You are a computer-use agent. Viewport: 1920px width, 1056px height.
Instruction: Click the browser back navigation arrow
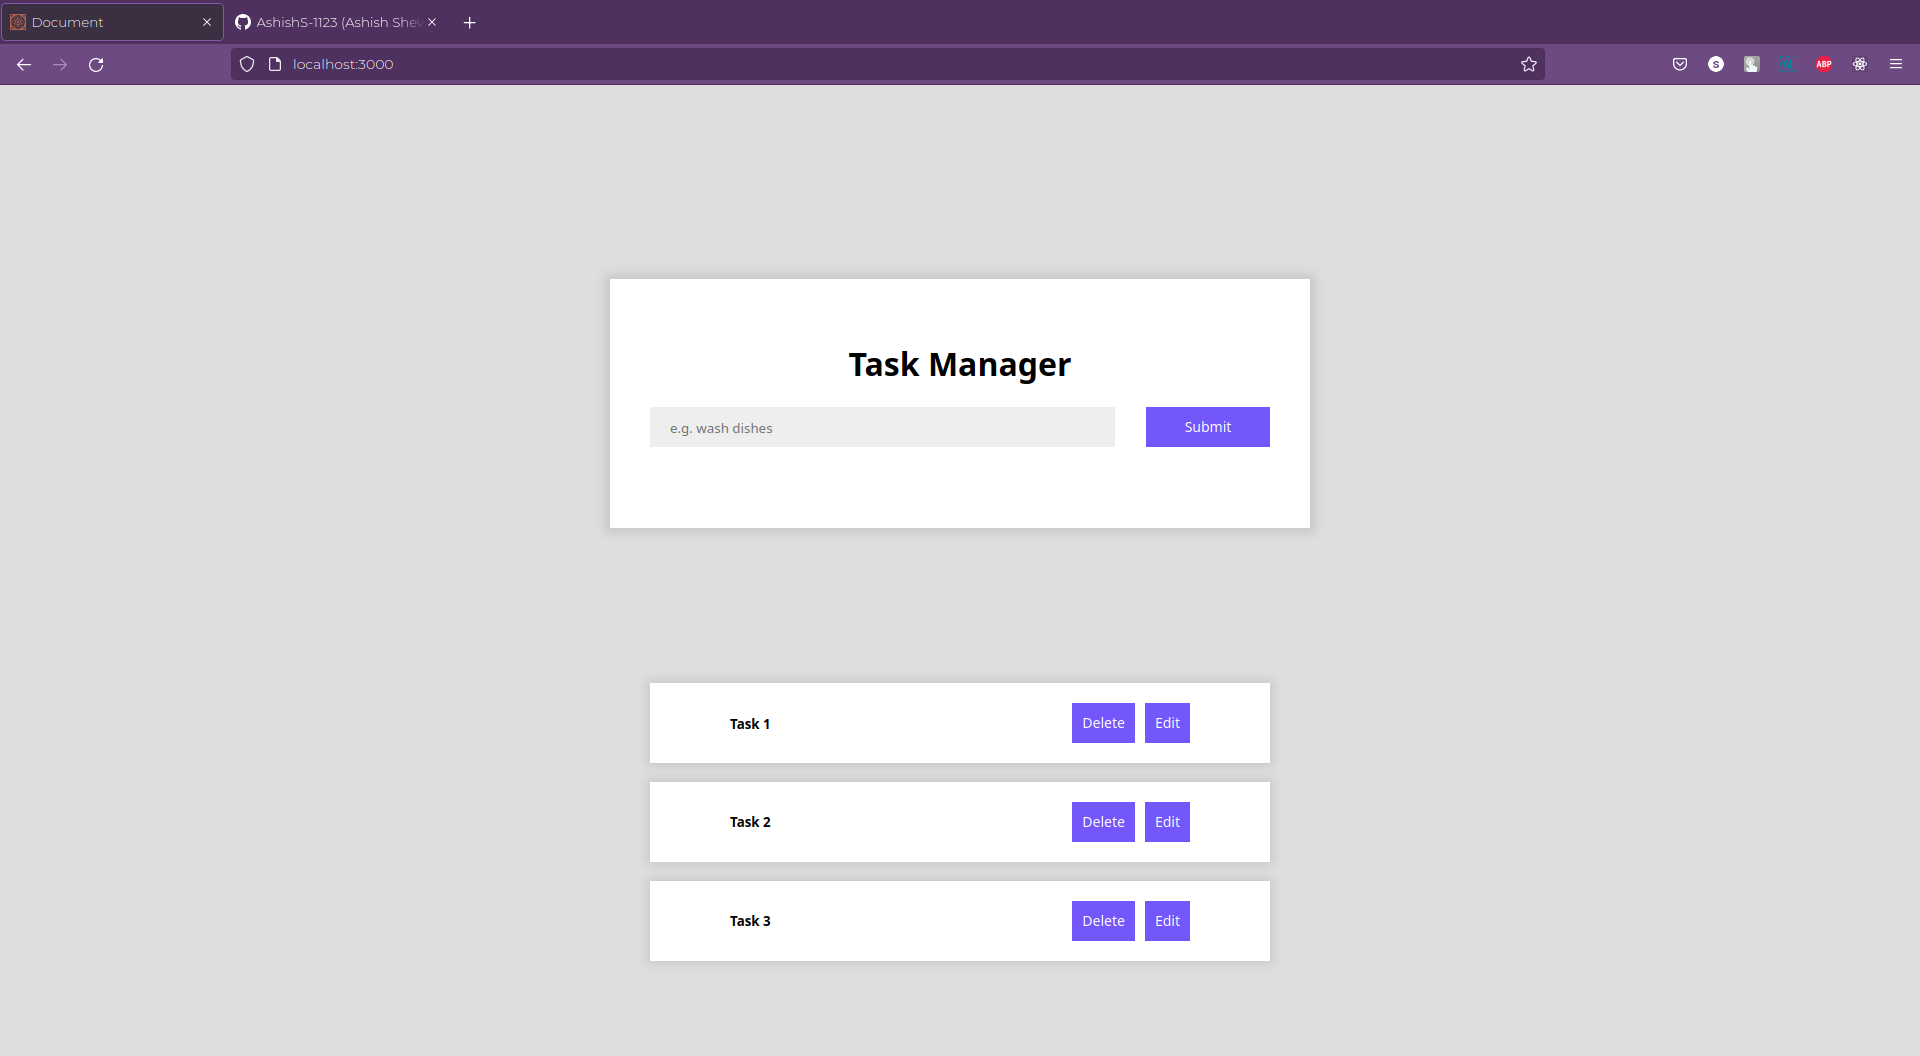[23, 64]
